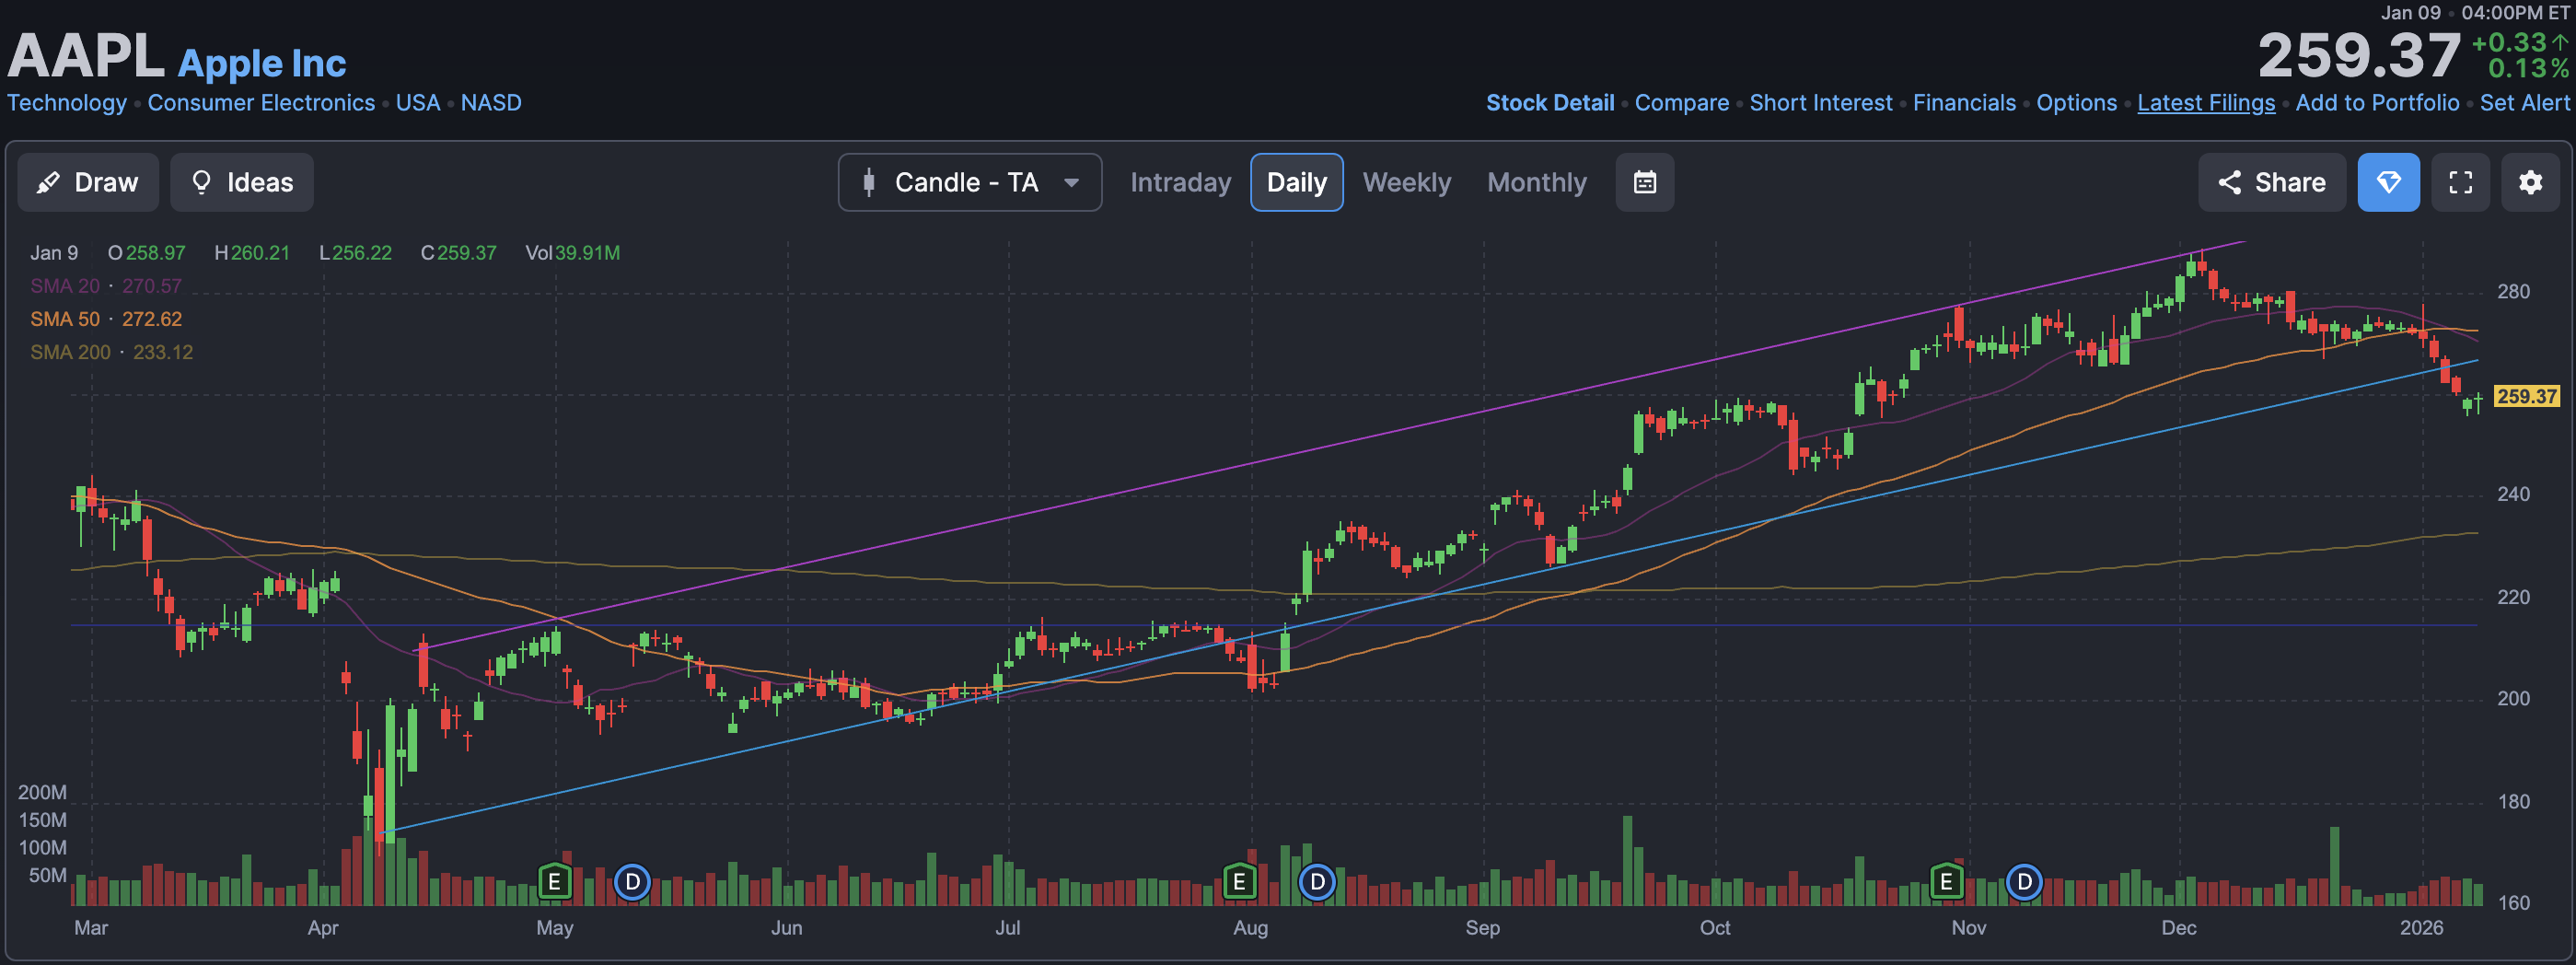Click the Apple Inc company name

pyautogui.click(x=262, y=63)
